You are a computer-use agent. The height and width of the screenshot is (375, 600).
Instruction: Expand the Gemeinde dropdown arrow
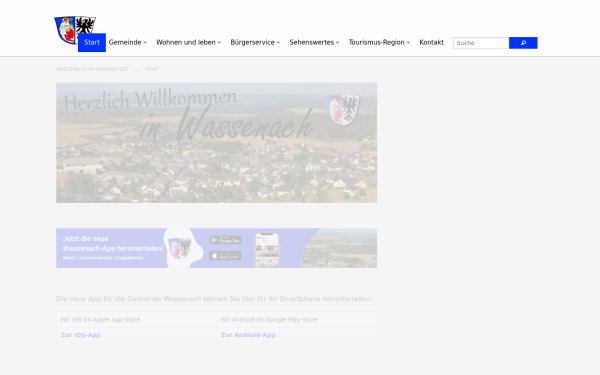pos(145,43)
